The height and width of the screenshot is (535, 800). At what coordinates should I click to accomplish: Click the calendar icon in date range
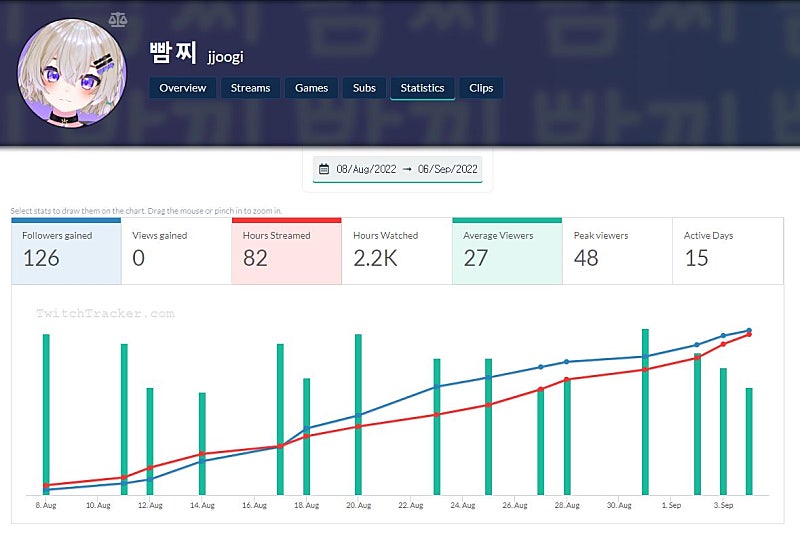point(324,169)
